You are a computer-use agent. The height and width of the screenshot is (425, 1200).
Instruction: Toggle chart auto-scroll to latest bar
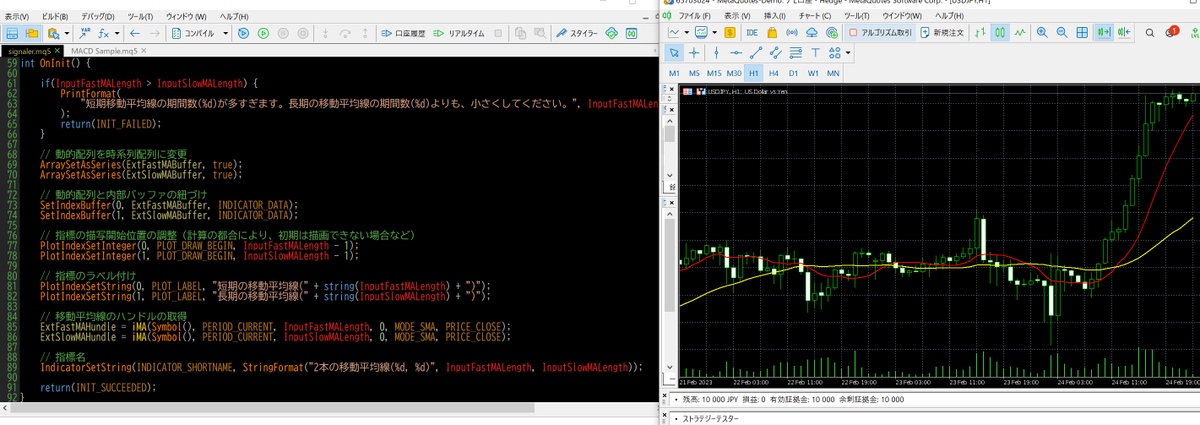[x=1104, y=33]
